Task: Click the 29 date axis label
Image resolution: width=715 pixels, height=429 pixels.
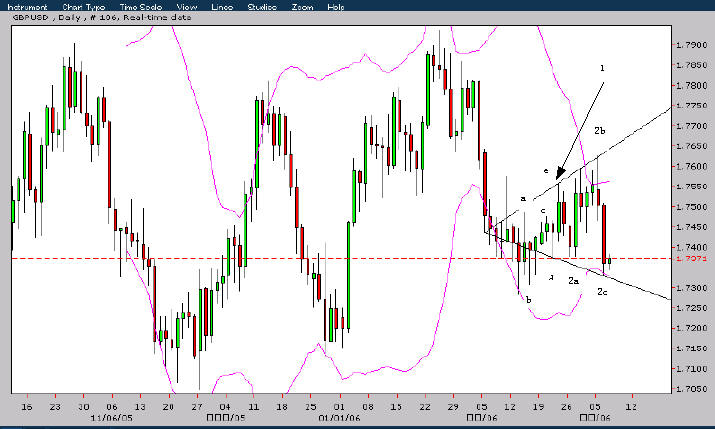Action: 453,407
